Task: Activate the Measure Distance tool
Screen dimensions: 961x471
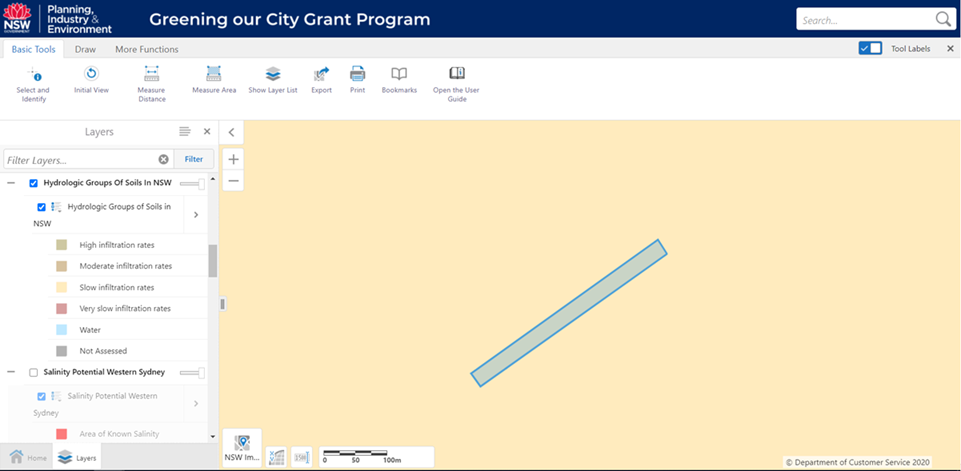Action: (151, 85)
